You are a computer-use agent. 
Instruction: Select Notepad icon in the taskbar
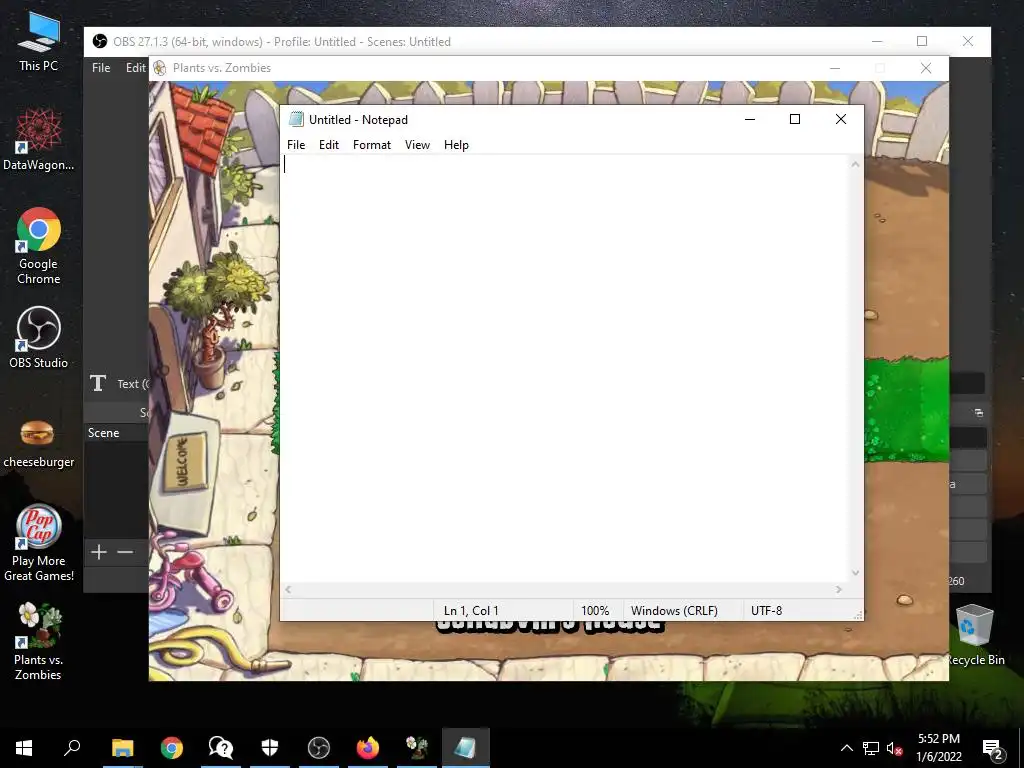(x=466, y=747)
